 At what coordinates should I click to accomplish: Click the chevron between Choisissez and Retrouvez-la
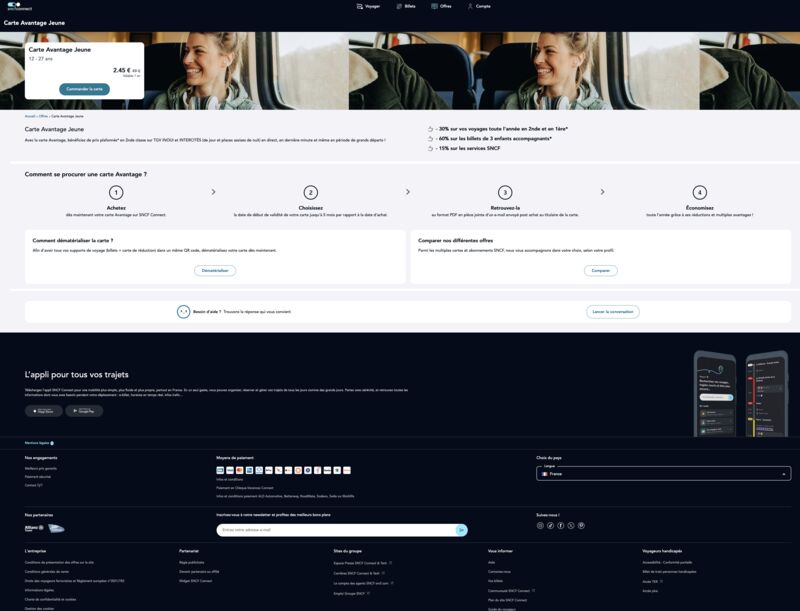[408, 192]
